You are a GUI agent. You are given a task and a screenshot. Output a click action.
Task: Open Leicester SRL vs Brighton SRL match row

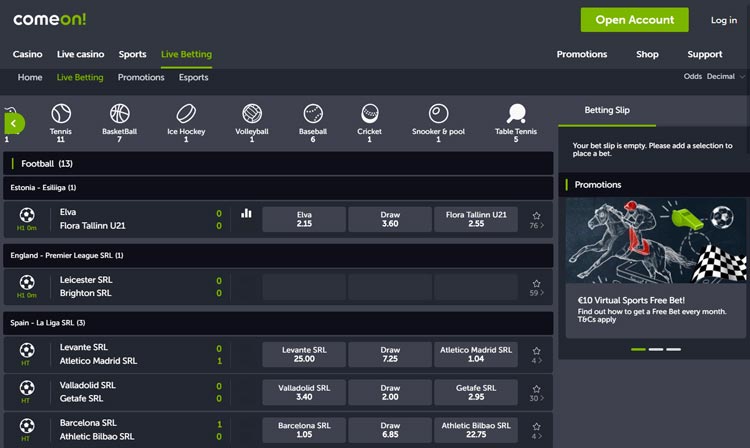coord(278,286)
